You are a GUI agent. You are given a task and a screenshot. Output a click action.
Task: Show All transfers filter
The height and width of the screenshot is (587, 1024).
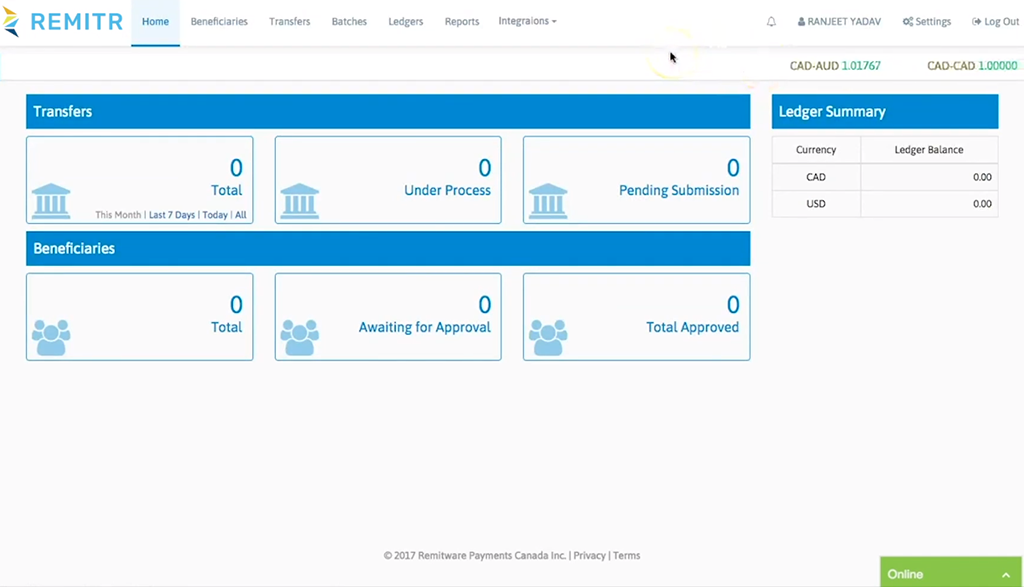241,215
